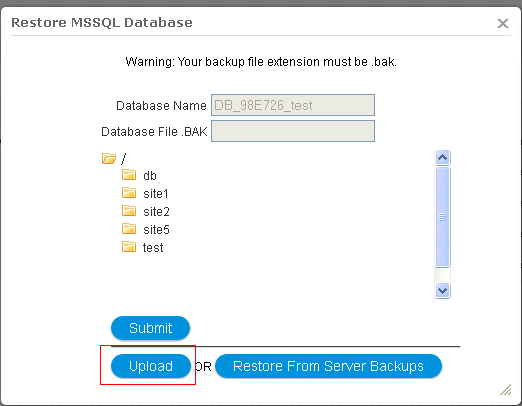Select the db folder label
The width and height of the screenshot is (522, 406).
(150, 176)
